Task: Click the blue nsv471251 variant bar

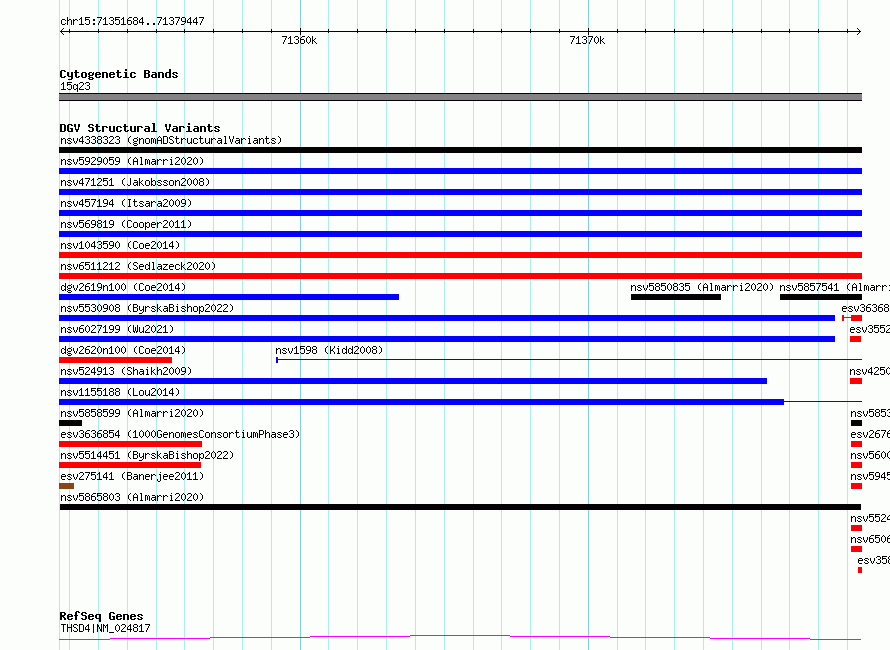Action: click(x=460, y=192)
